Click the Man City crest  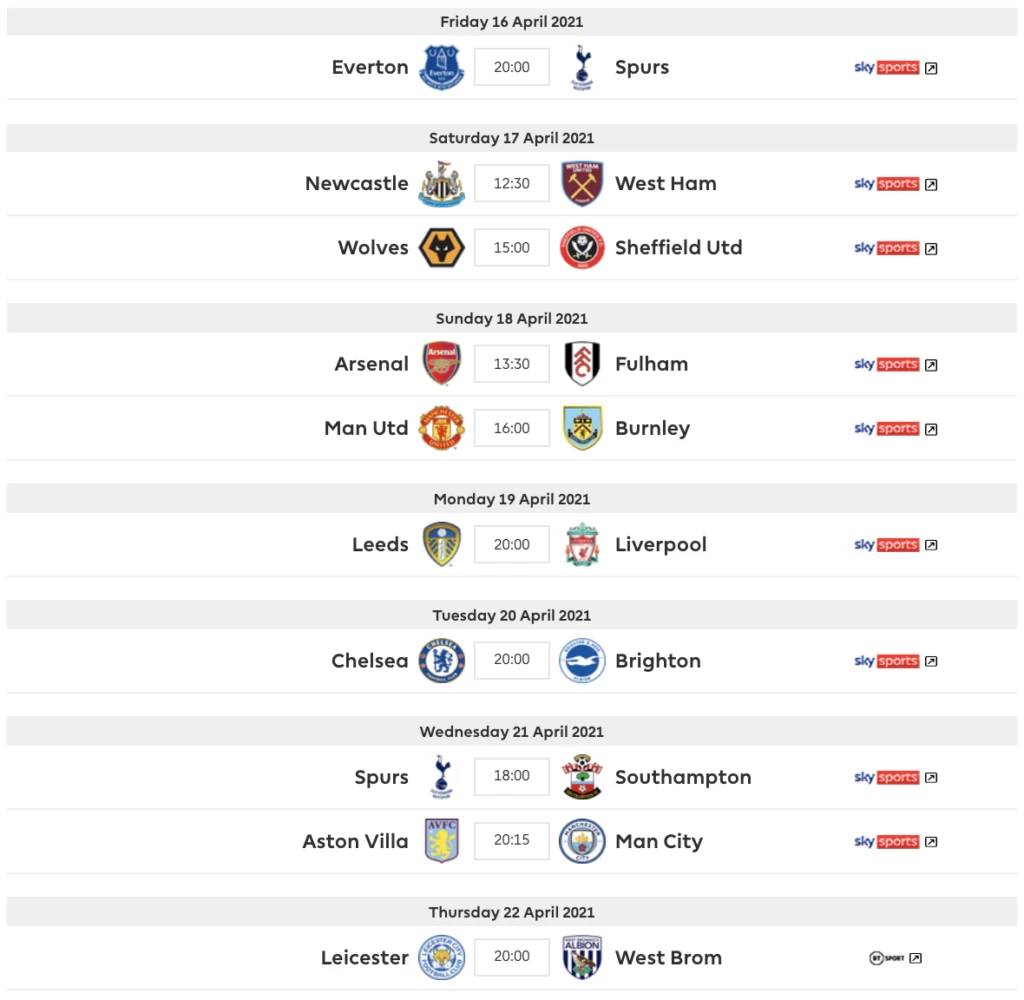582,841
